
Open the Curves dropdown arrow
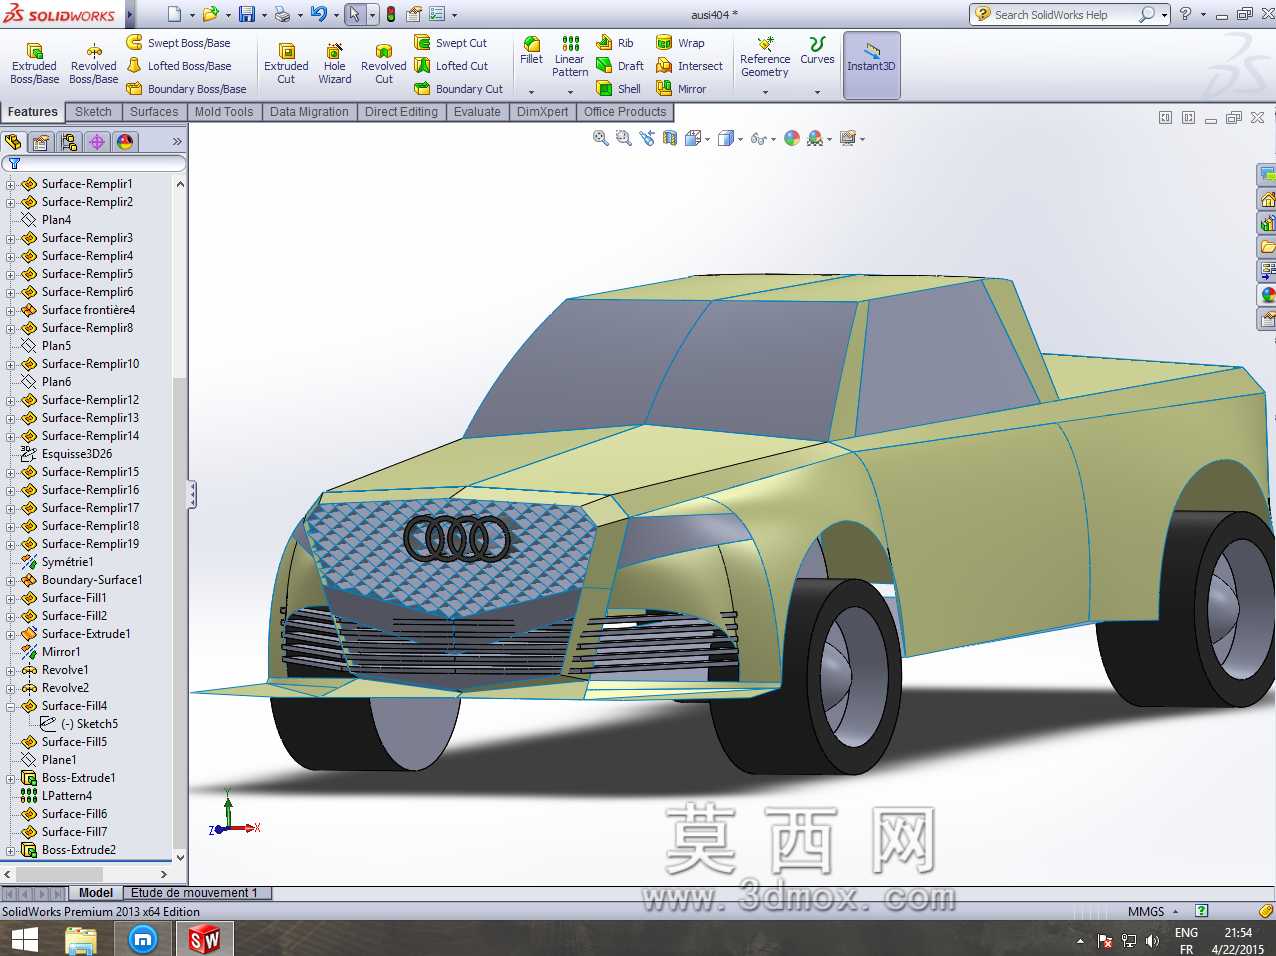[817, 92]
